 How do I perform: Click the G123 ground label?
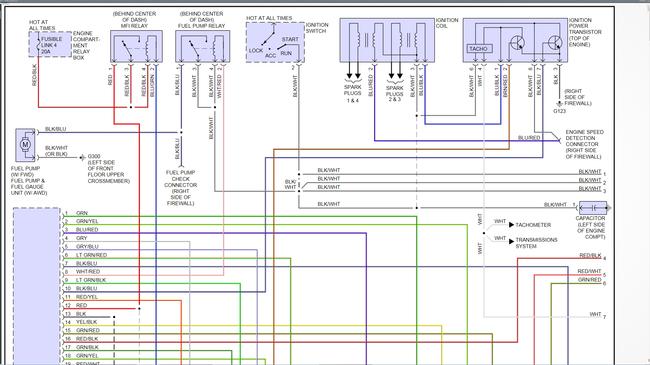(559, 111)
